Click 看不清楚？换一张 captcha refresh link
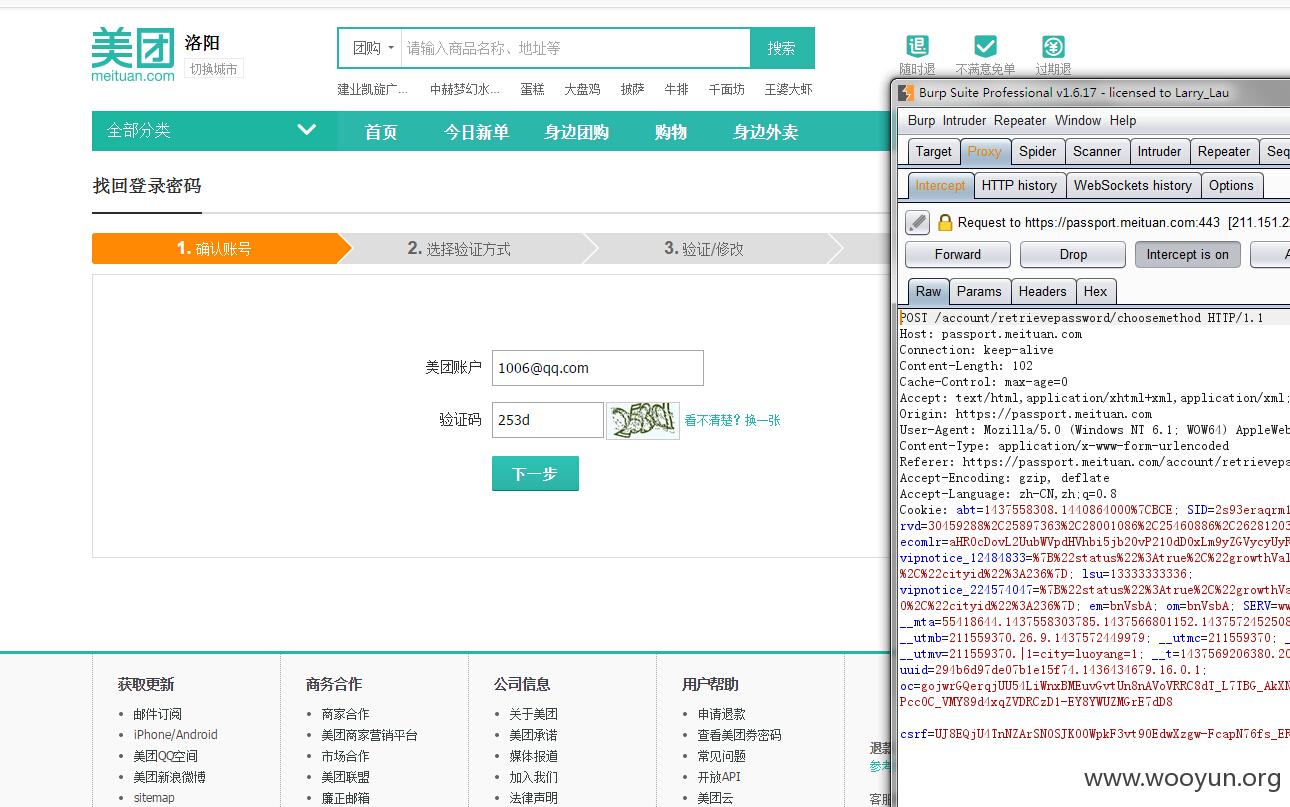Viewport: 1290px width, 807px height. 732,420
